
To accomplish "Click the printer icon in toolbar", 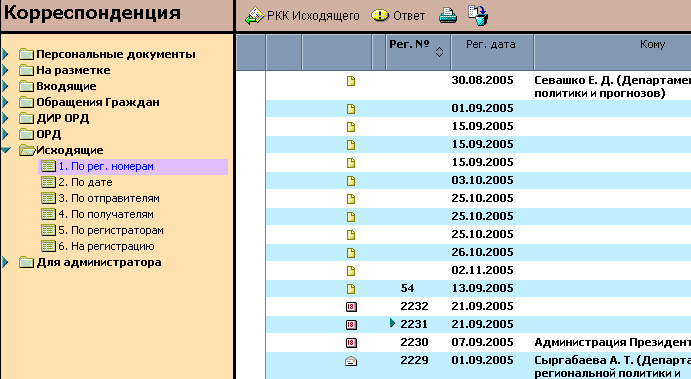I will 448,16.
